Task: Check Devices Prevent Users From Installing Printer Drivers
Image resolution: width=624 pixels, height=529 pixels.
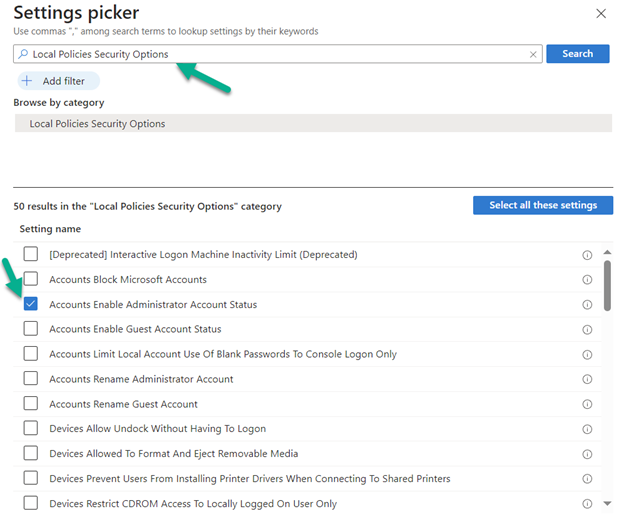Action: pos(31,478)
